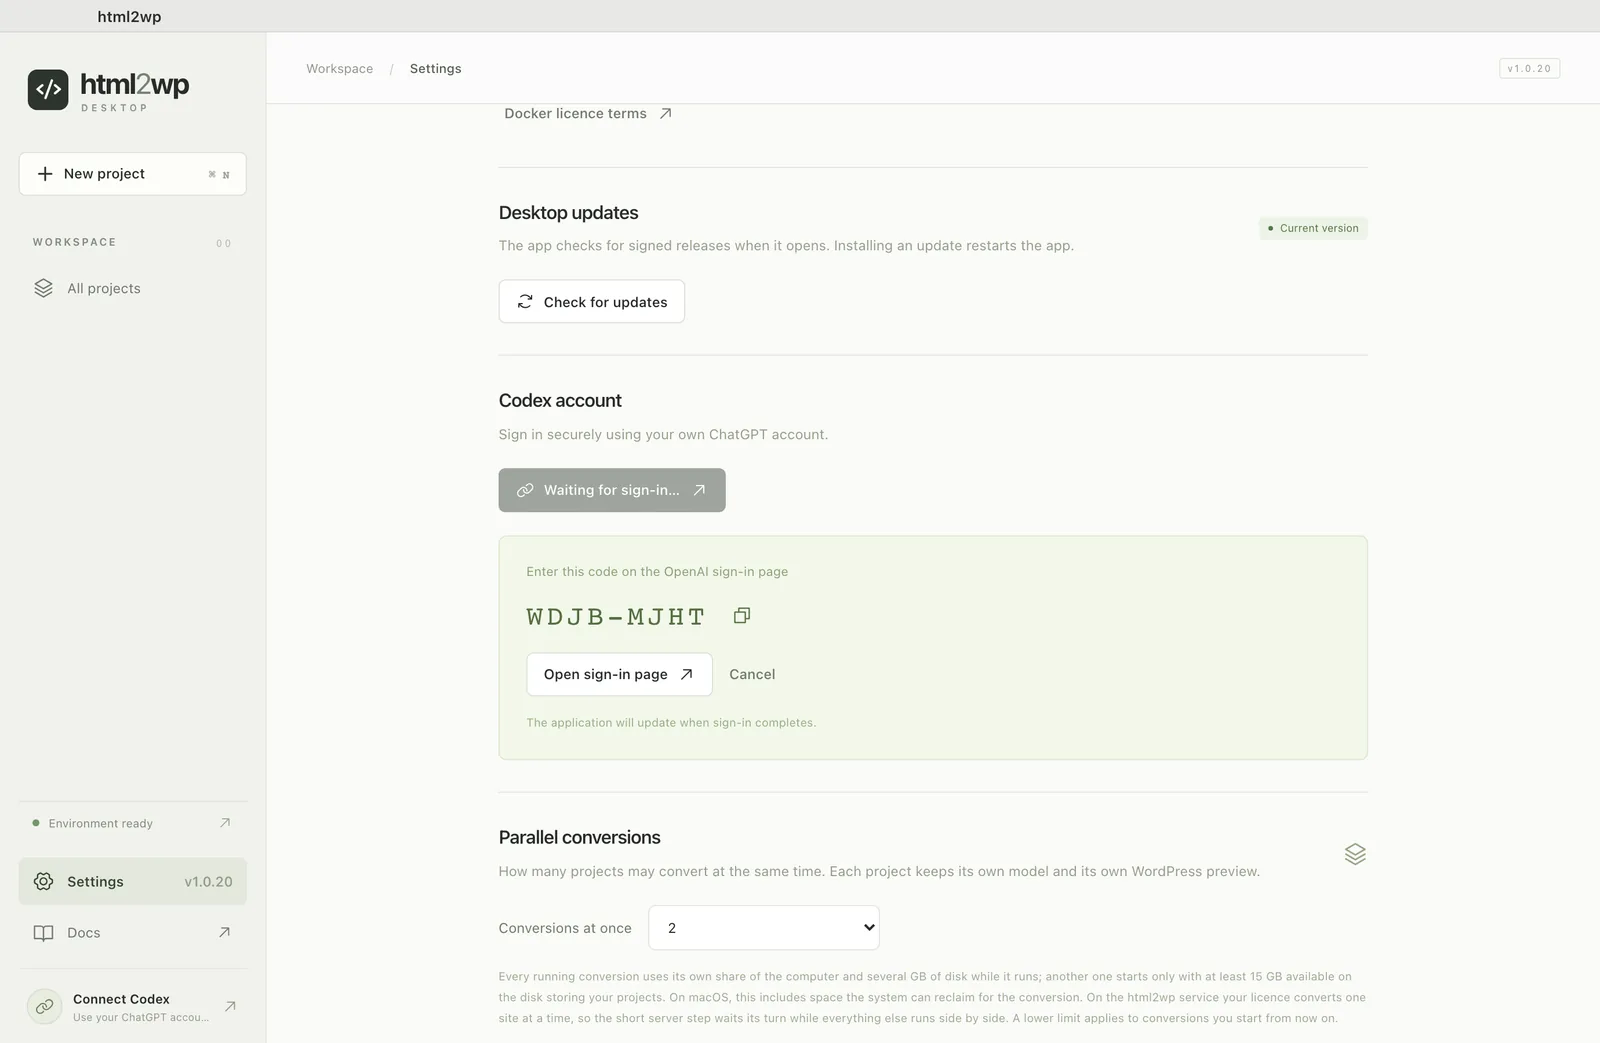This screenshot has height=1043, width=1600.
Task: Click the book icon next to Docs
Action: [x=43, y=933]
